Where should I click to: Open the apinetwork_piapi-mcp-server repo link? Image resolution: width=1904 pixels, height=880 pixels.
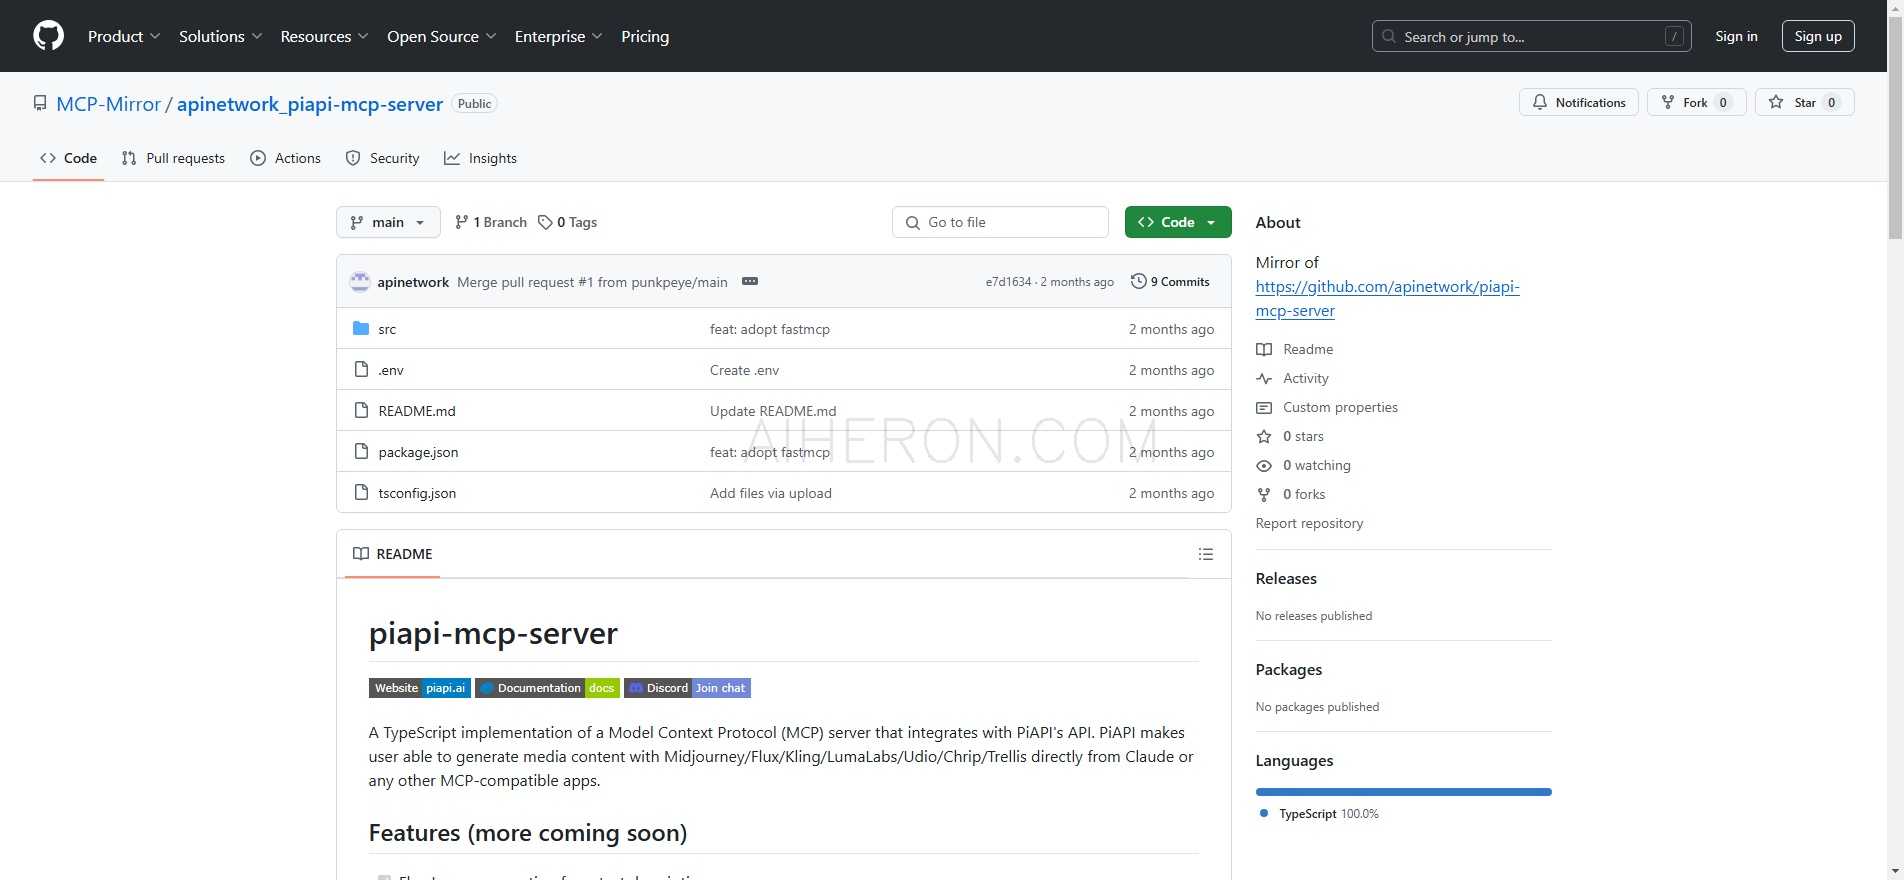coord(310,104)
